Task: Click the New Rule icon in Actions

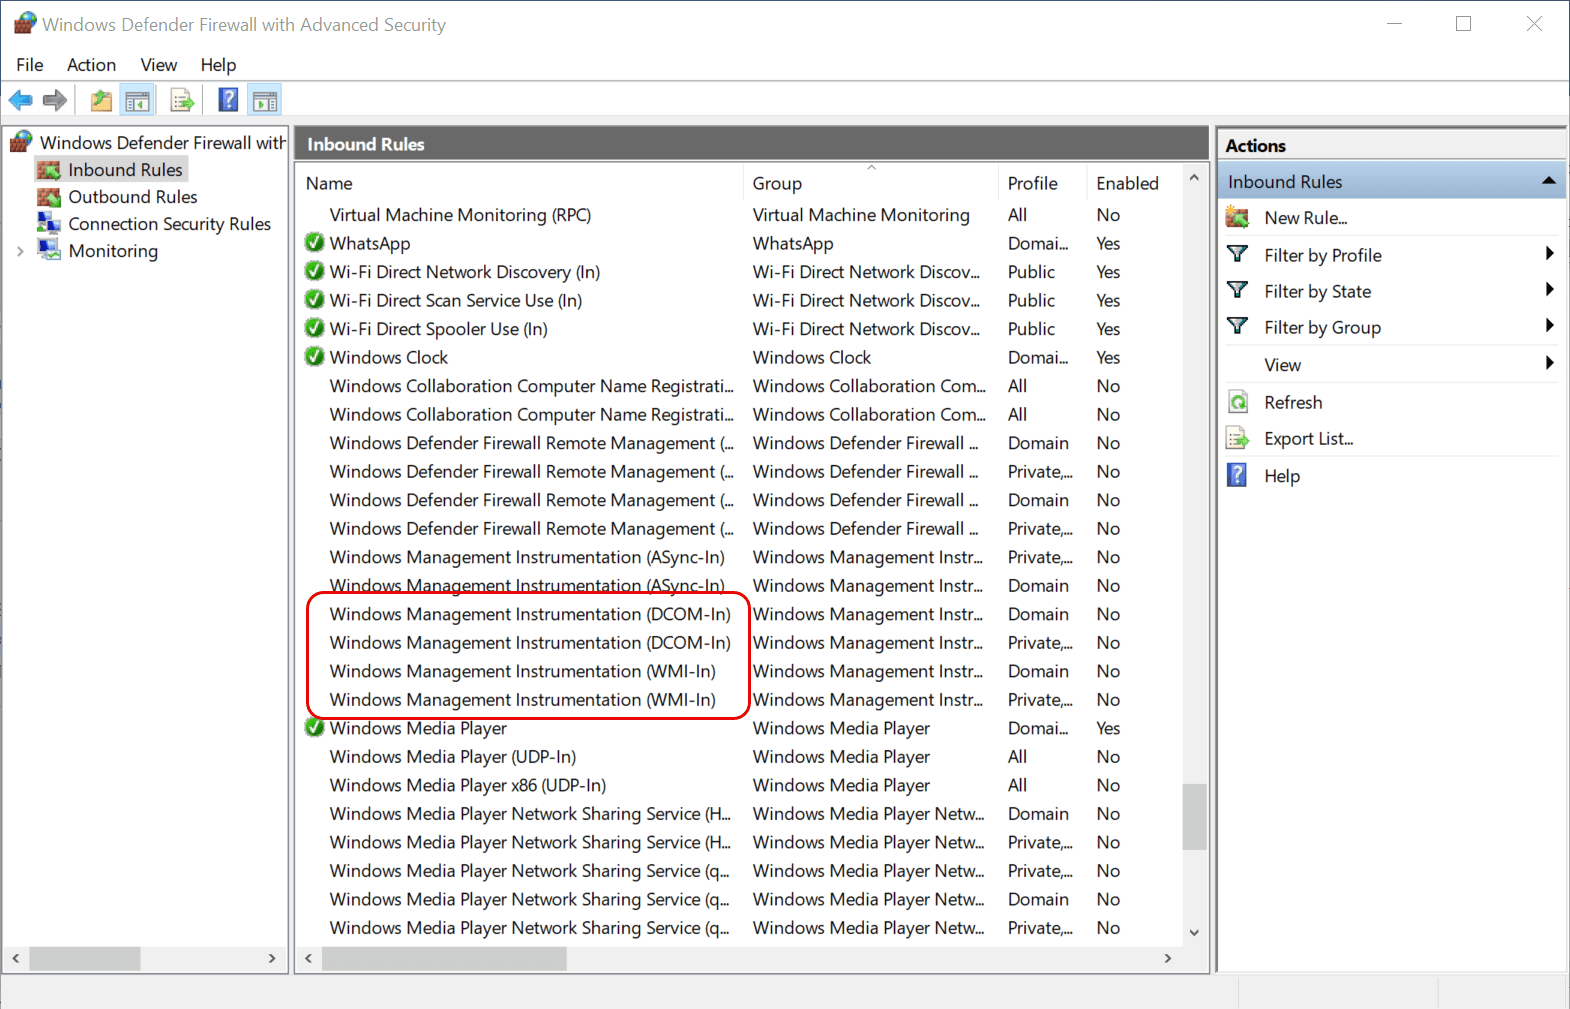Action: click(1238, 218)
